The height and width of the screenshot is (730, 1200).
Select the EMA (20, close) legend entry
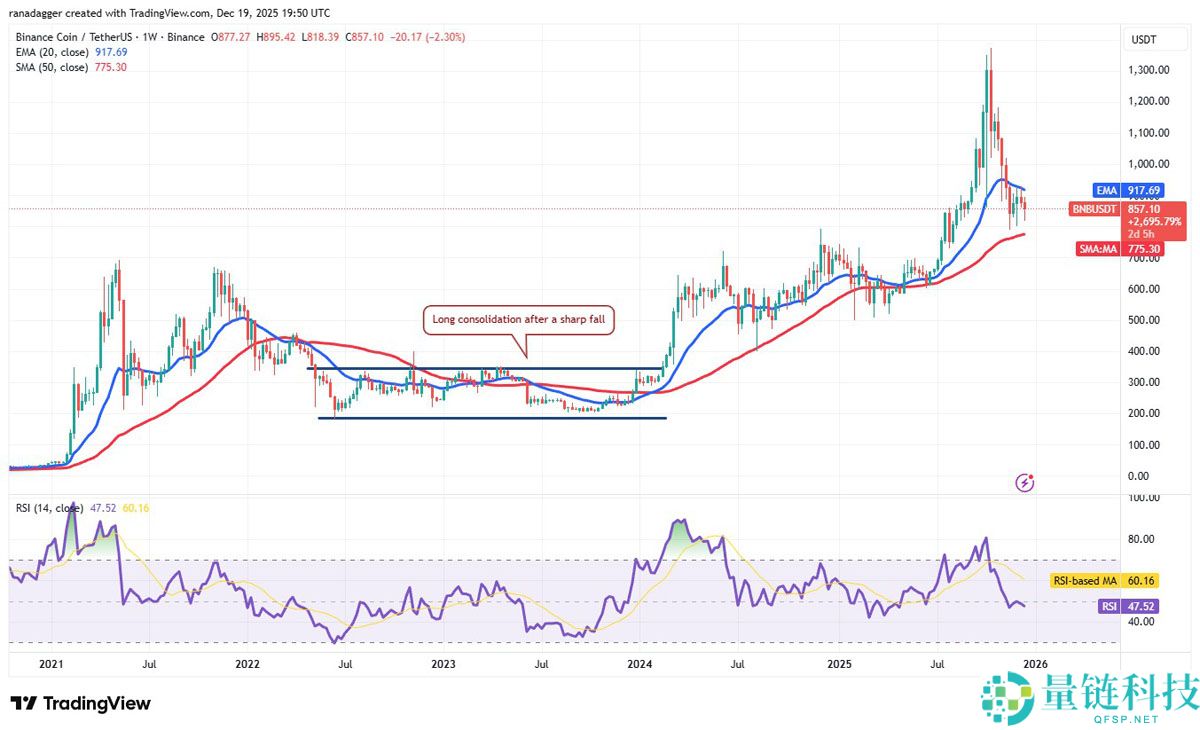coord(71,52)
